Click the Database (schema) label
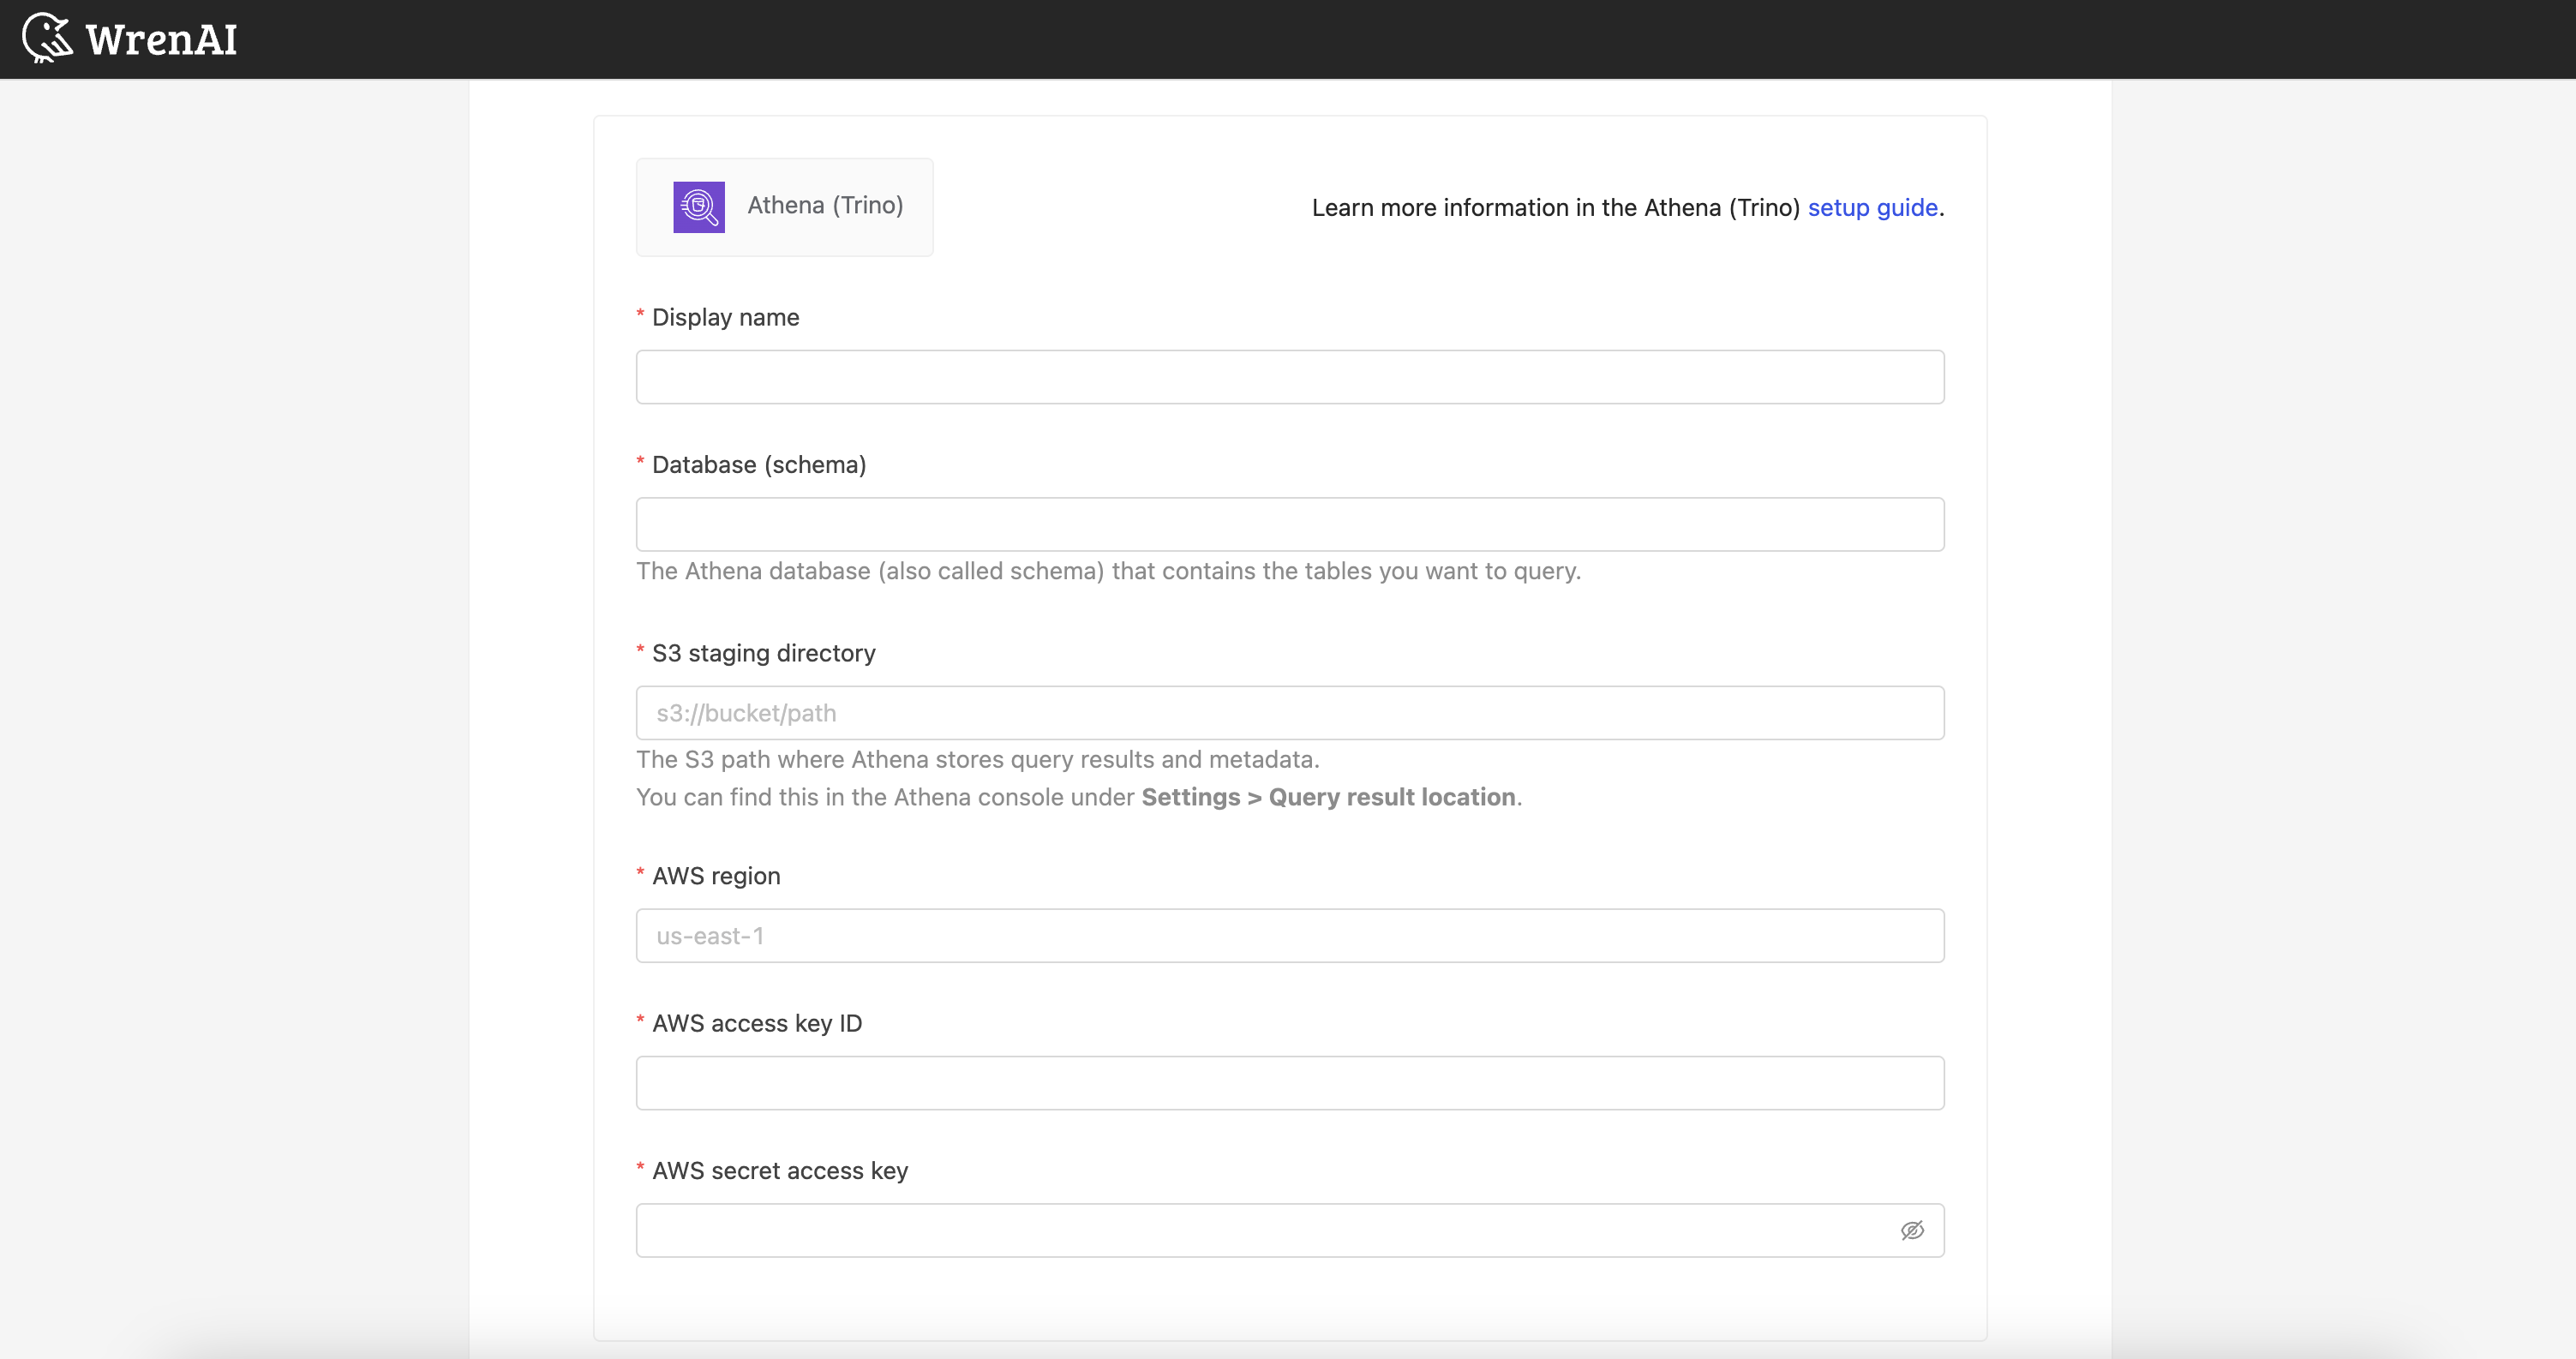Image resolution: width=2576 pixels, height=1359 pixels. (x=759, y=465)
